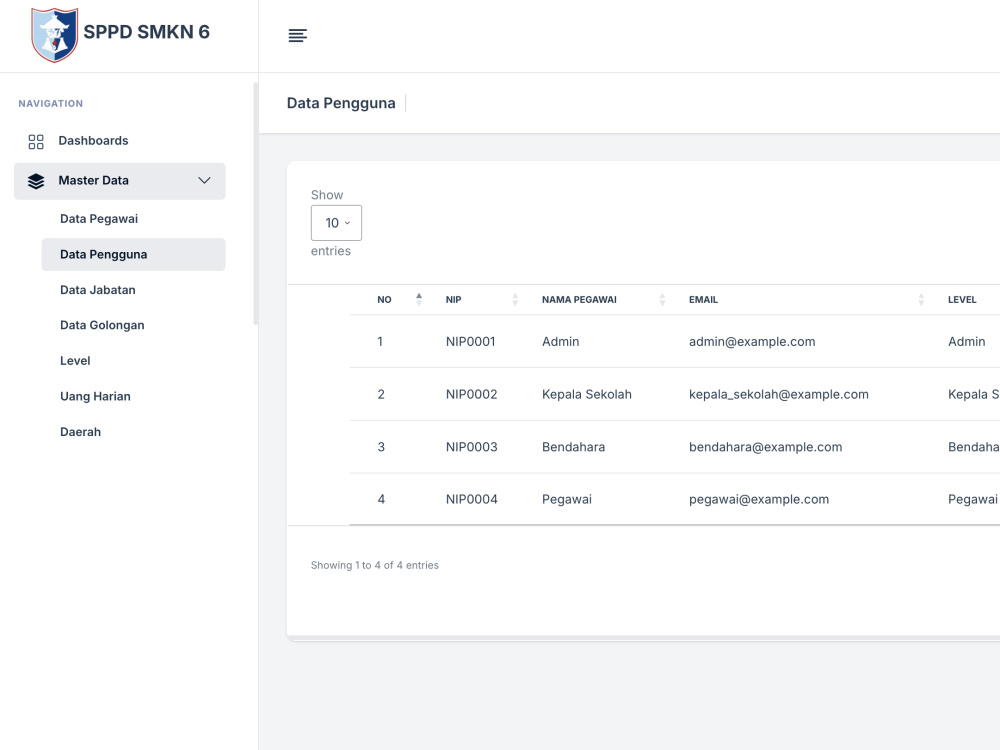Click pegawai@example.com email

pos(759,500)
